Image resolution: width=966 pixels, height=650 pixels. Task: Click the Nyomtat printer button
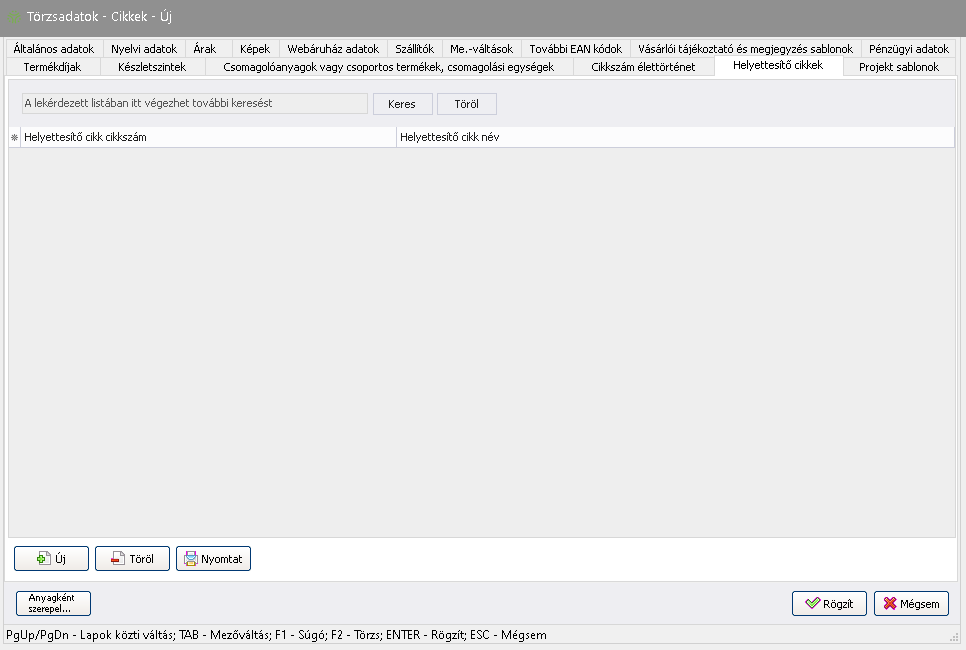pyautogui.click(x=213, y=559)
